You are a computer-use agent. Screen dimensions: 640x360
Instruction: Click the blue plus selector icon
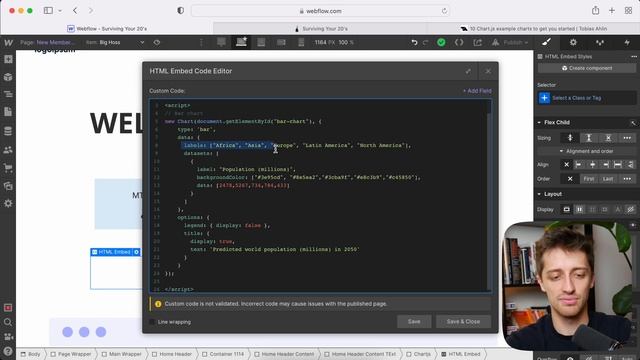click(544, 98)
